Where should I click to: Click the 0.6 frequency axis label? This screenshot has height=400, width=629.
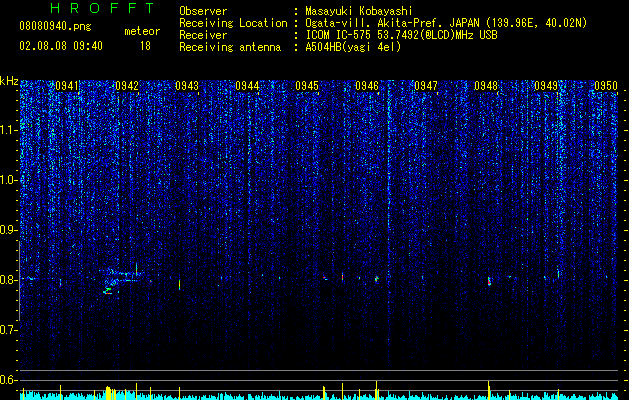[x=9, y=380]
